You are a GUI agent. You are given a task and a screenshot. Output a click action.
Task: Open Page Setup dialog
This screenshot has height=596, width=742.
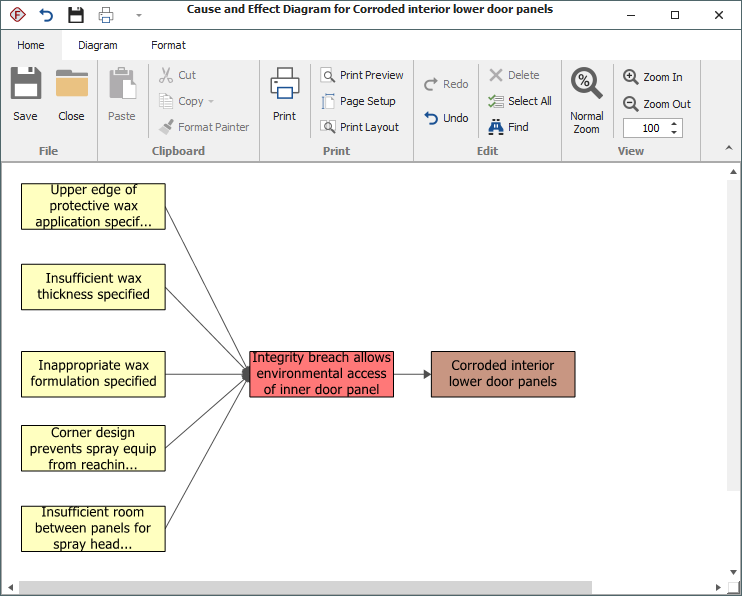point(358,101)
